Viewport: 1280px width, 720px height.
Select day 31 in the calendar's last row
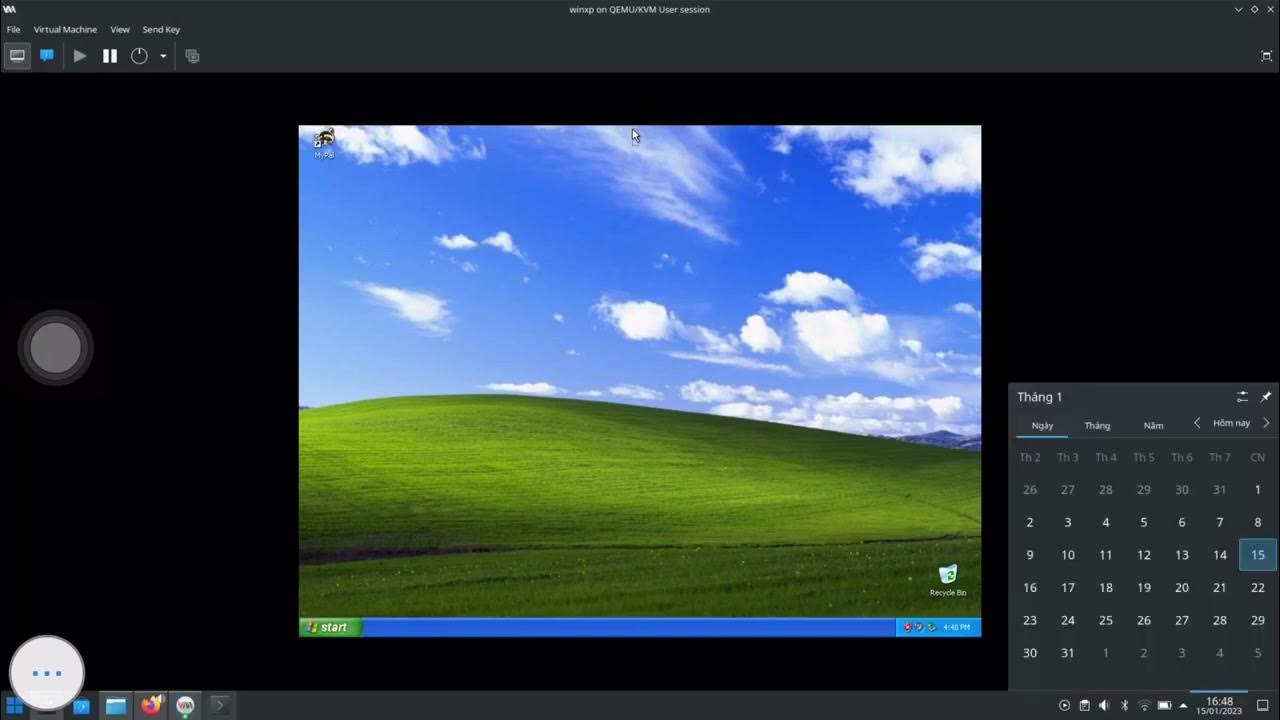click(x=1068, y=653)
